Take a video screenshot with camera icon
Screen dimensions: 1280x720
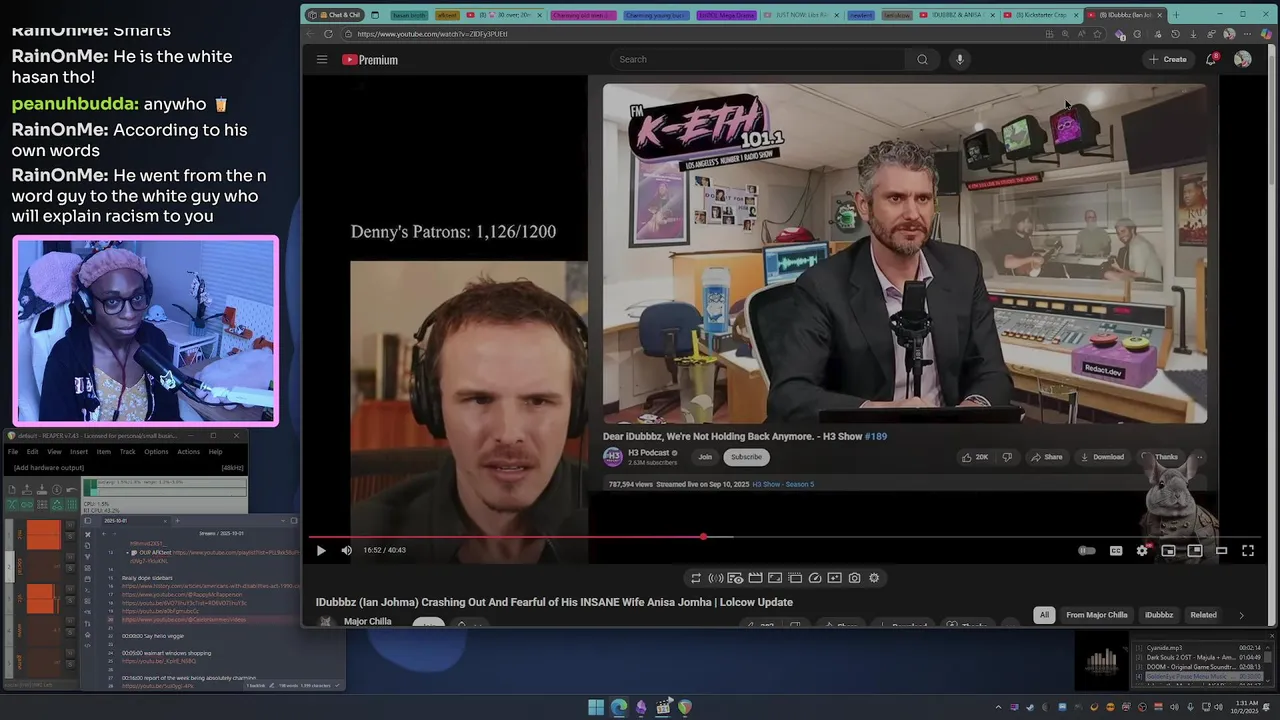click(854, 578)
